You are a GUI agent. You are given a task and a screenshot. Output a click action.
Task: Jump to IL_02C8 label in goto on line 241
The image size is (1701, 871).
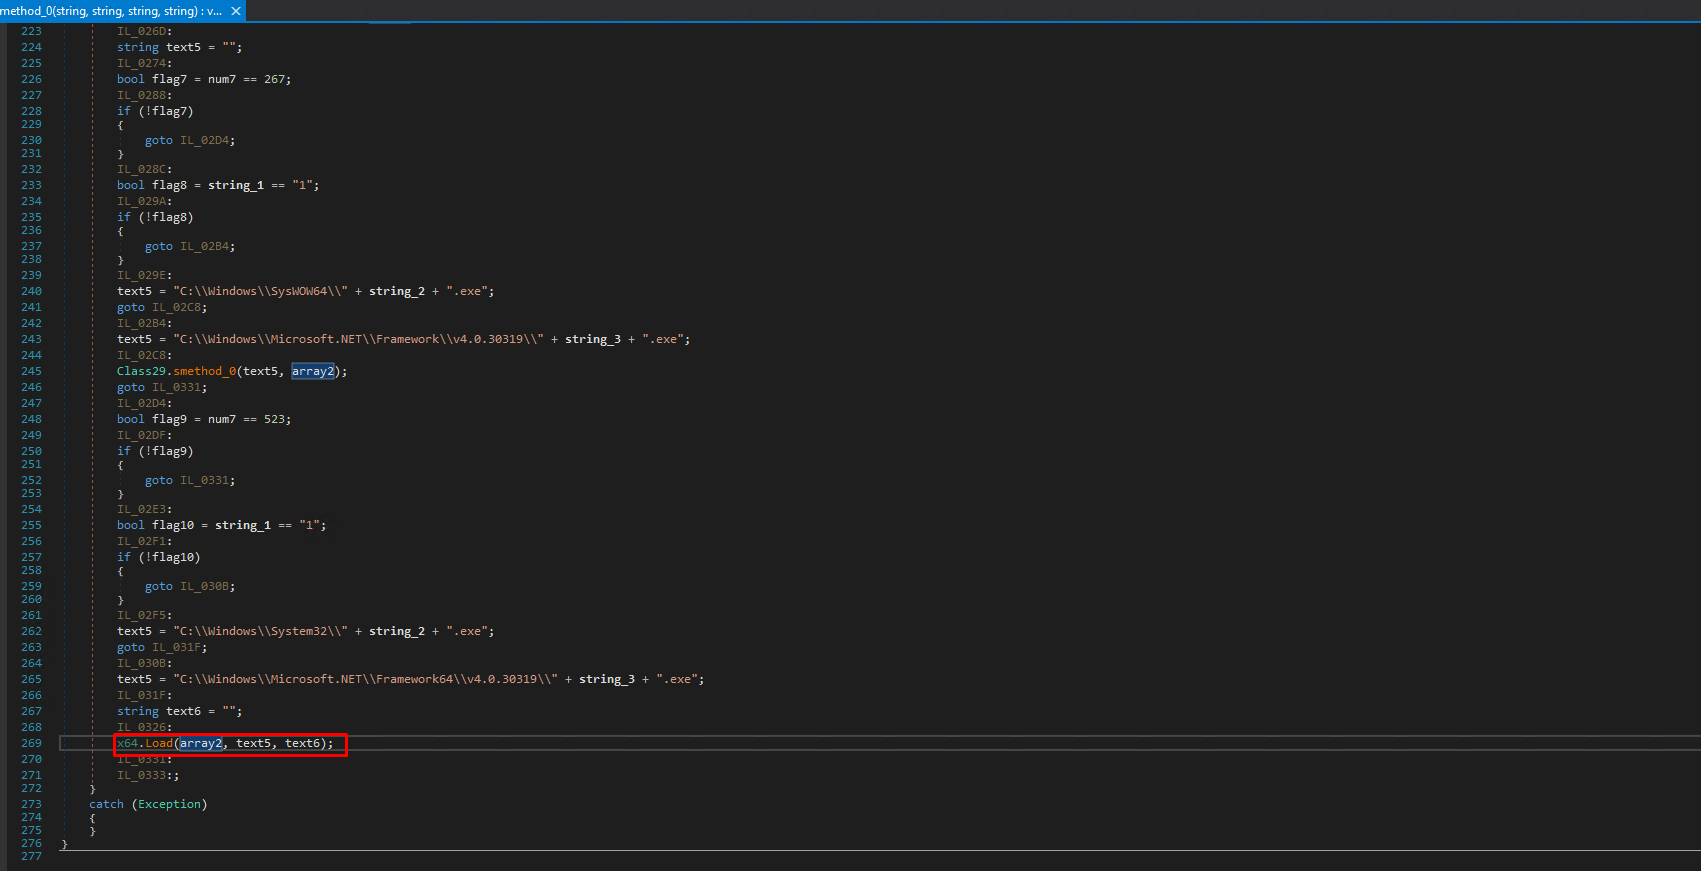coord(176,307)
